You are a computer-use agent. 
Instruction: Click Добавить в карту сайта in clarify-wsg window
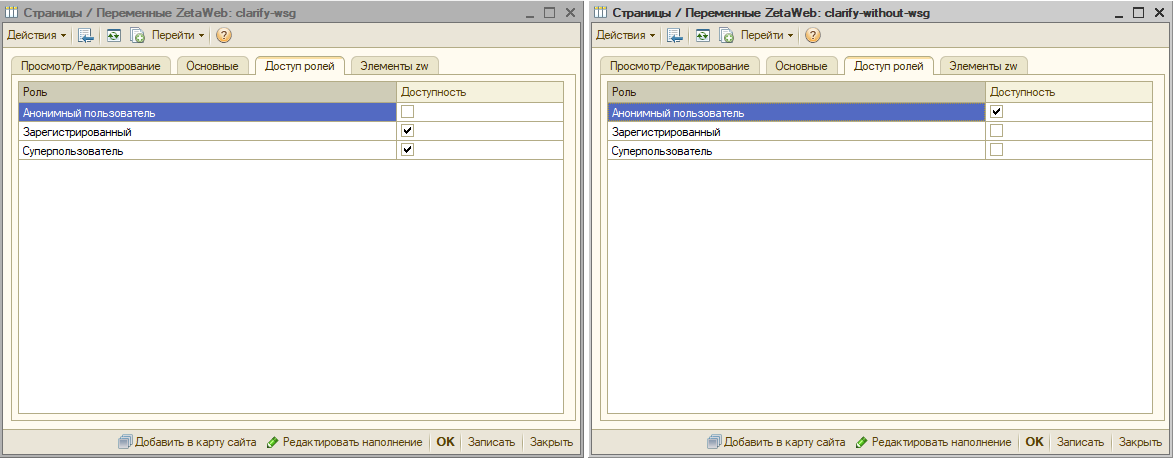click(x=188, y=442)
